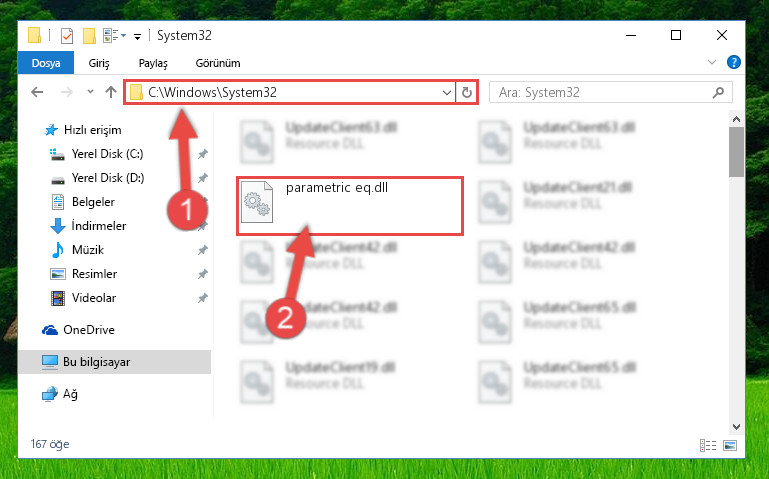Switch to details list view mode
The height and width of the screenshot is (479, 769).
[x=708, y=445]
